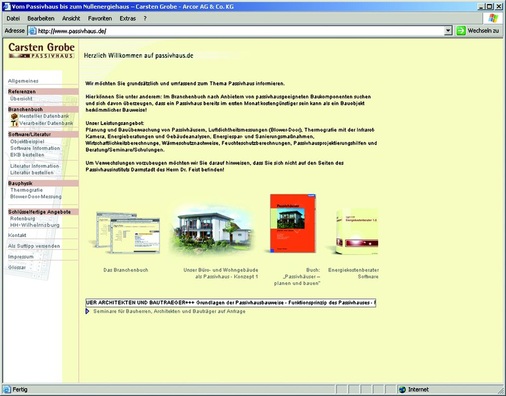Open the Favoriten menu
Image resolution: width=506 pixels, height=396 pixels.
[x=100, y=18]
